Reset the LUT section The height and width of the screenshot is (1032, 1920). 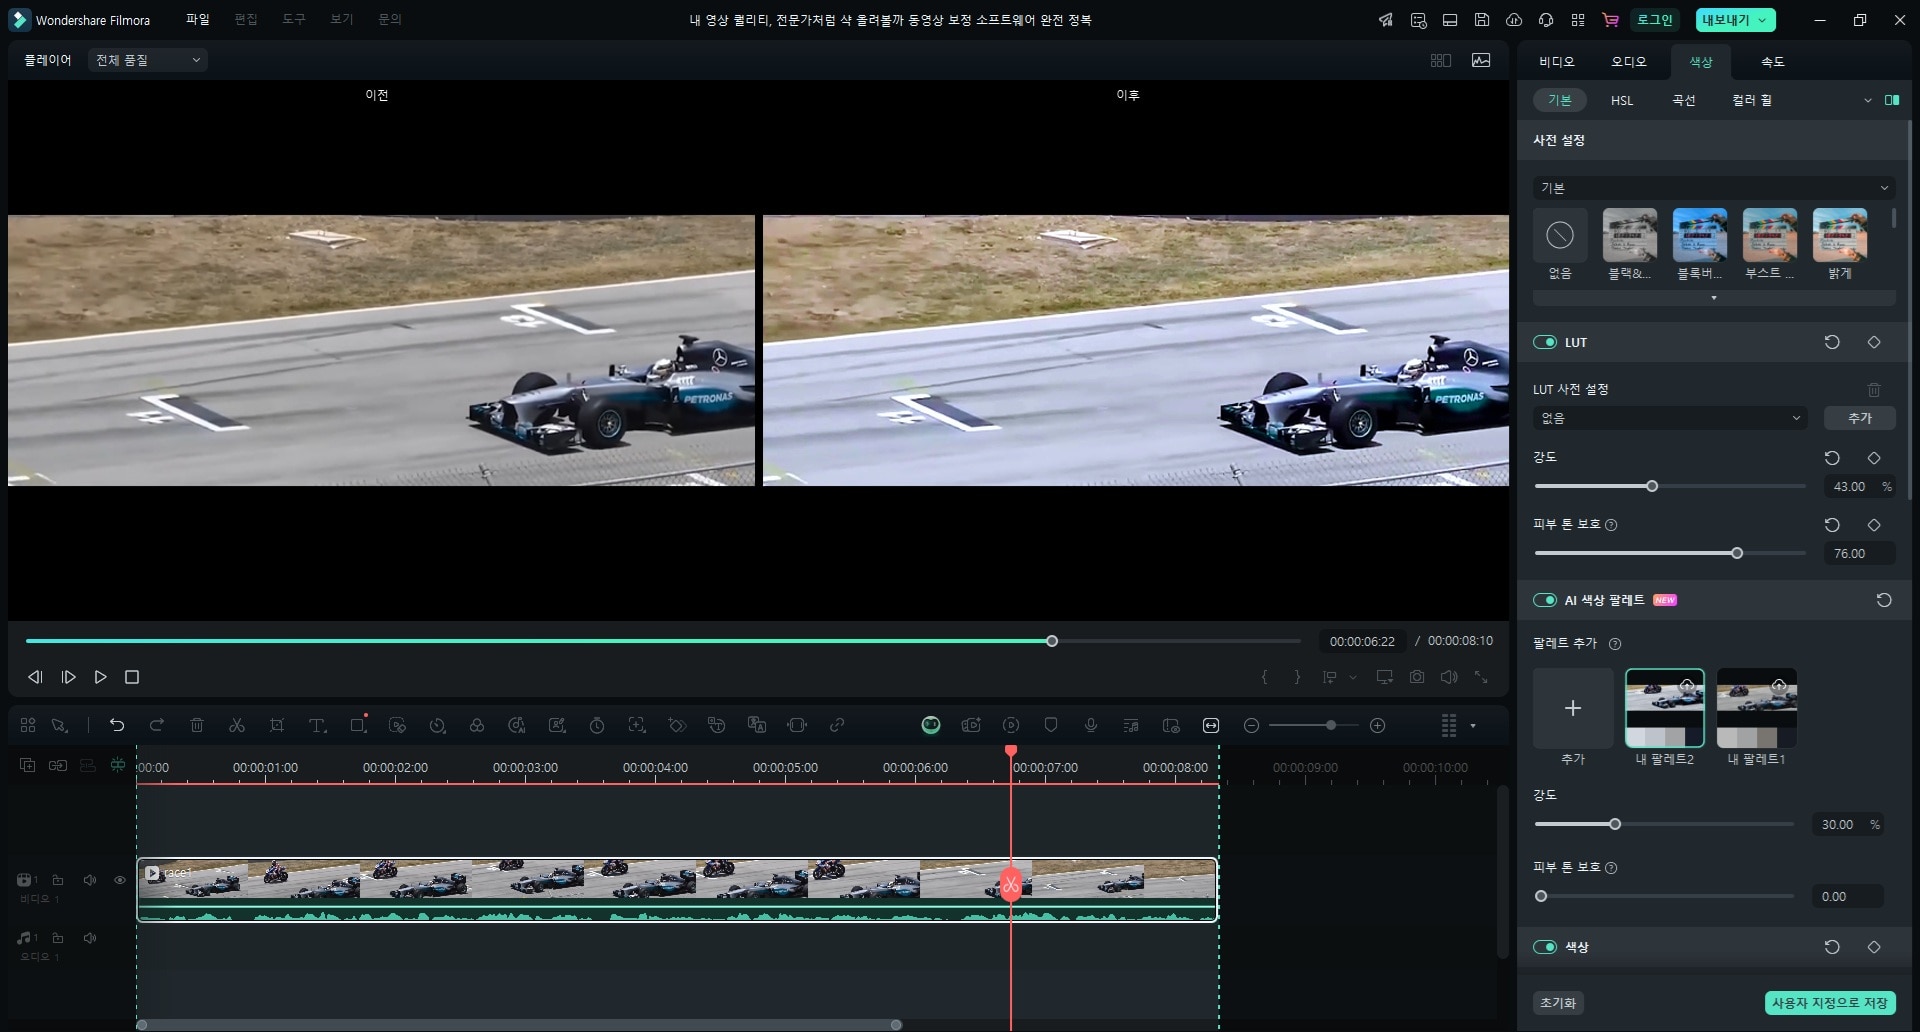click(1832, 342)
